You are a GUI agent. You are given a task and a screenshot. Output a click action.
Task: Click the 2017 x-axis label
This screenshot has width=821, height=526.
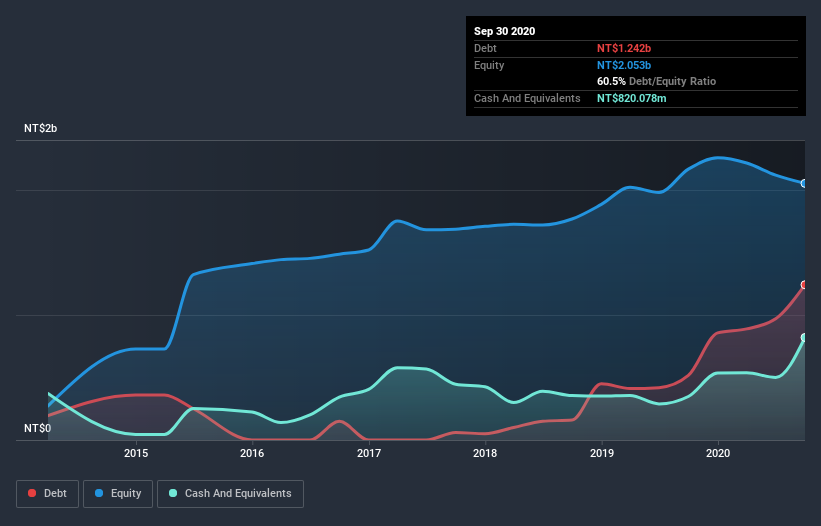coord(369,453)
